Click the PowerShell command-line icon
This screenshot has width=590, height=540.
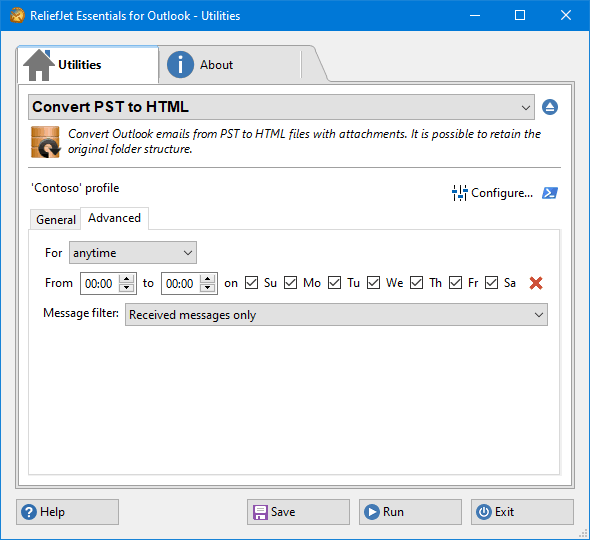click(x=550, y=193)
